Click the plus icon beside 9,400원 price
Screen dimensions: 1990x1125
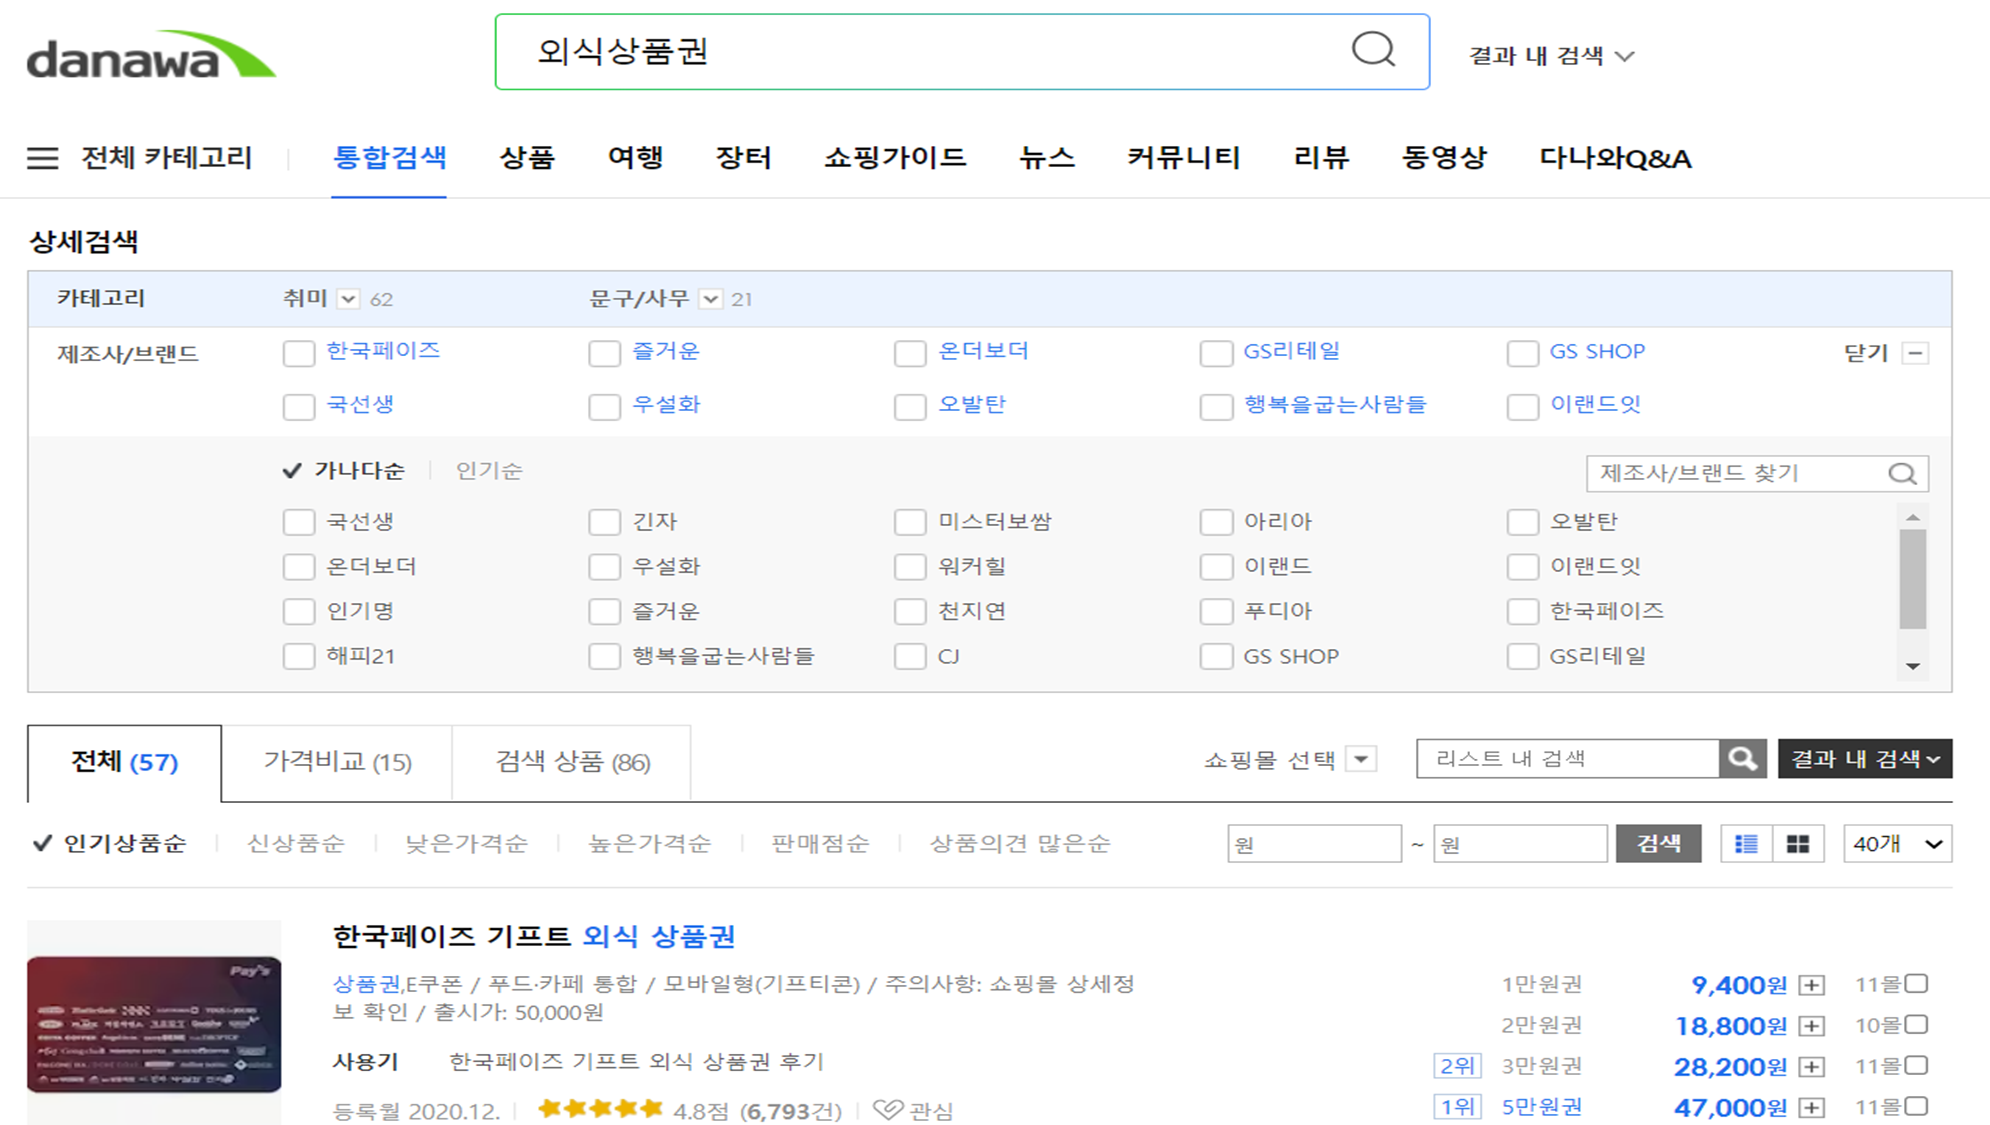(1811, 986)
